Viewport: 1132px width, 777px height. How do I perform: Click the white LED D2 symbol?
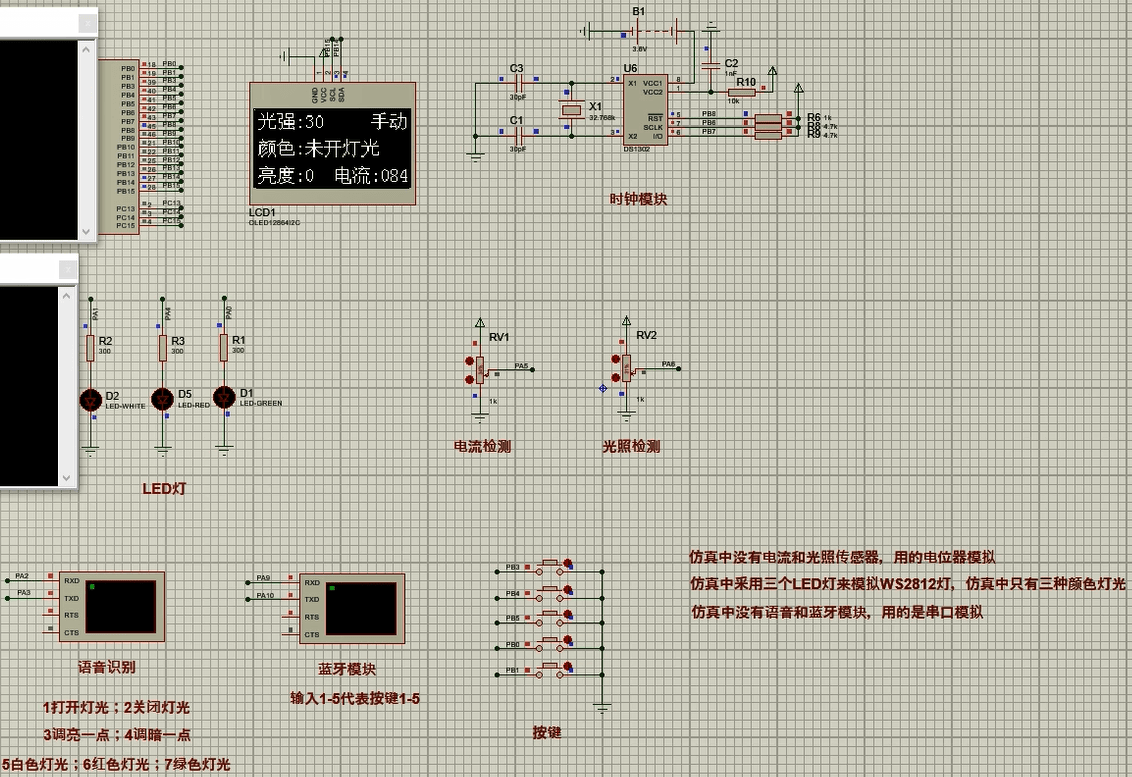91,400
